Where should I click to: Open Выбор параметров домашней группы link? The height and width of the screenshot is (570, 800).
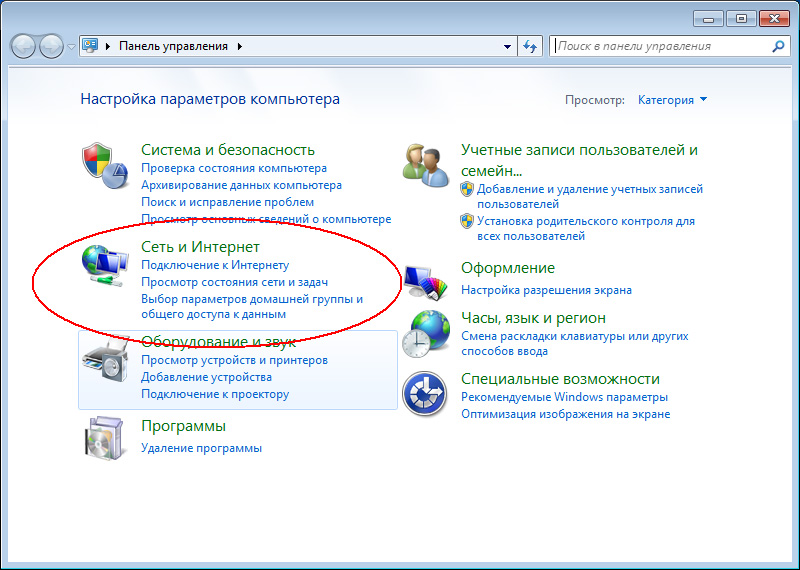(x=252, y=306)
